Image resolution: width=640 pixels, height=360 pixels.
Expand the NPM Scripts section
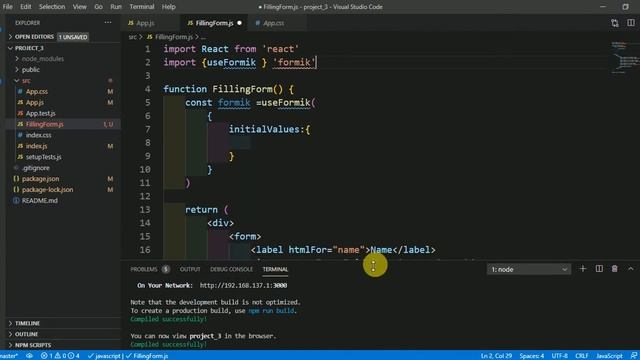tap(33, 344)
